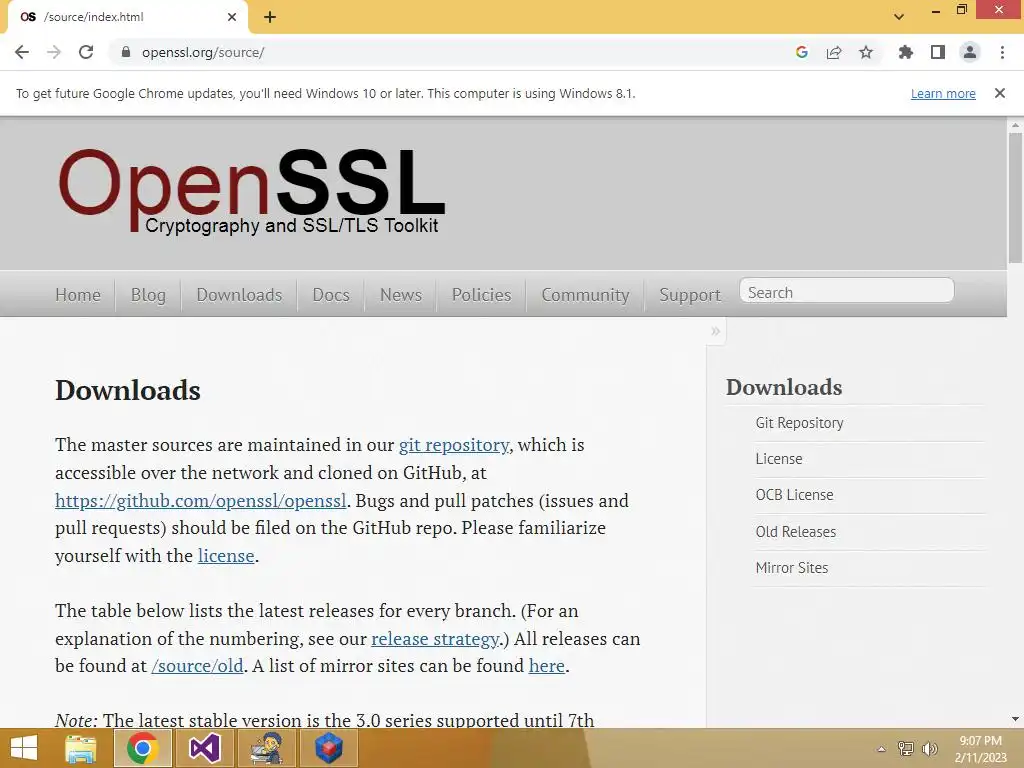This screenshot has width=1024, height=768.
Task: Open the Downloads navigation item
Action: [239, 295]
